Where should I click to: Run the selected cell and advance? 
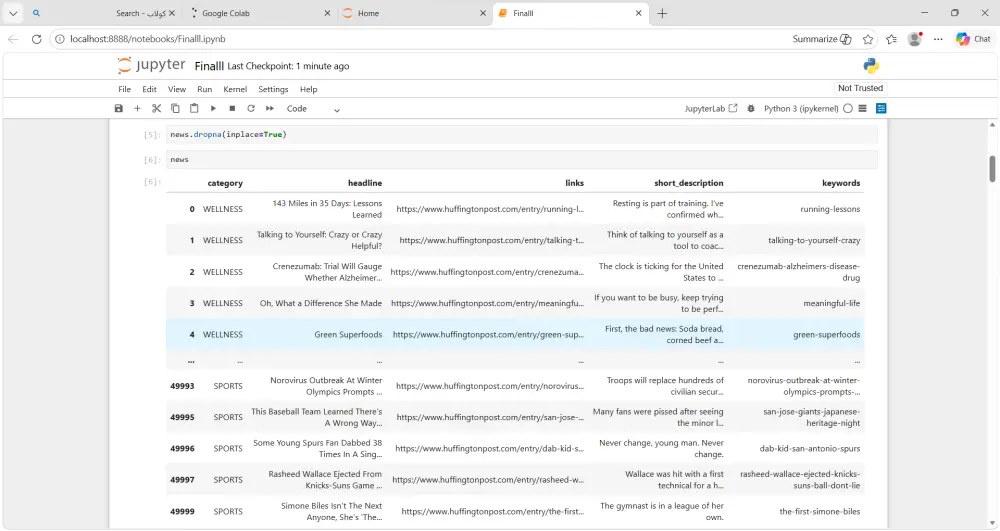point(213,108)
